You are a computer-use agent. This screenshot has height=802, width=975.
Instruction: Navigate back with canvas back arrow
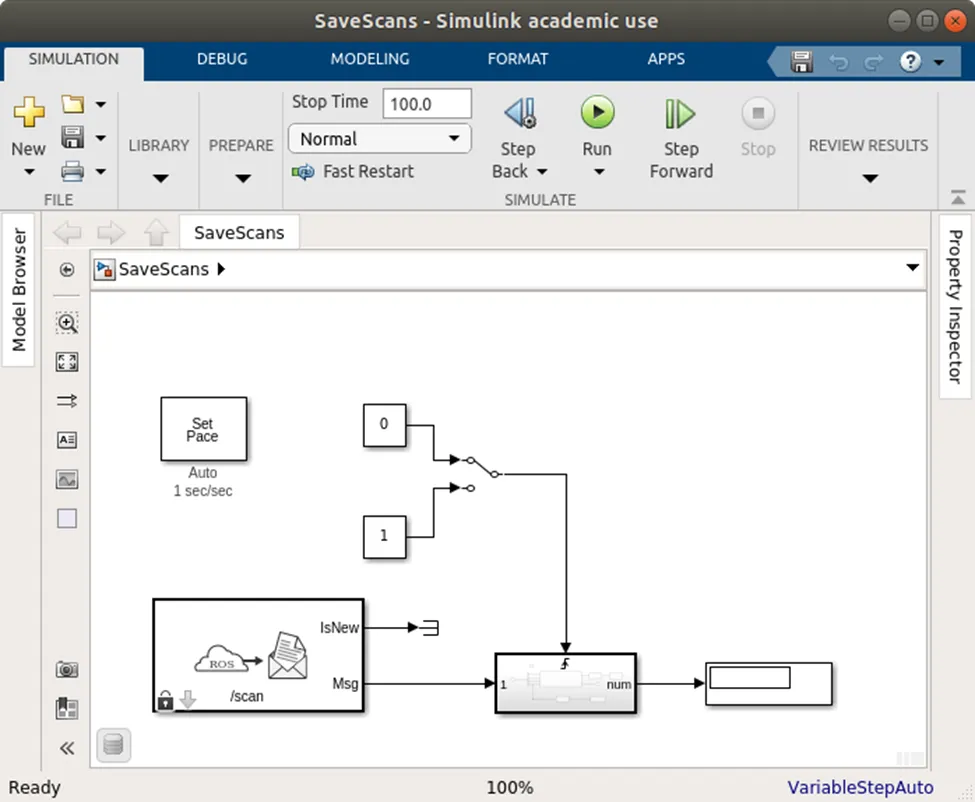click(67, 233)
